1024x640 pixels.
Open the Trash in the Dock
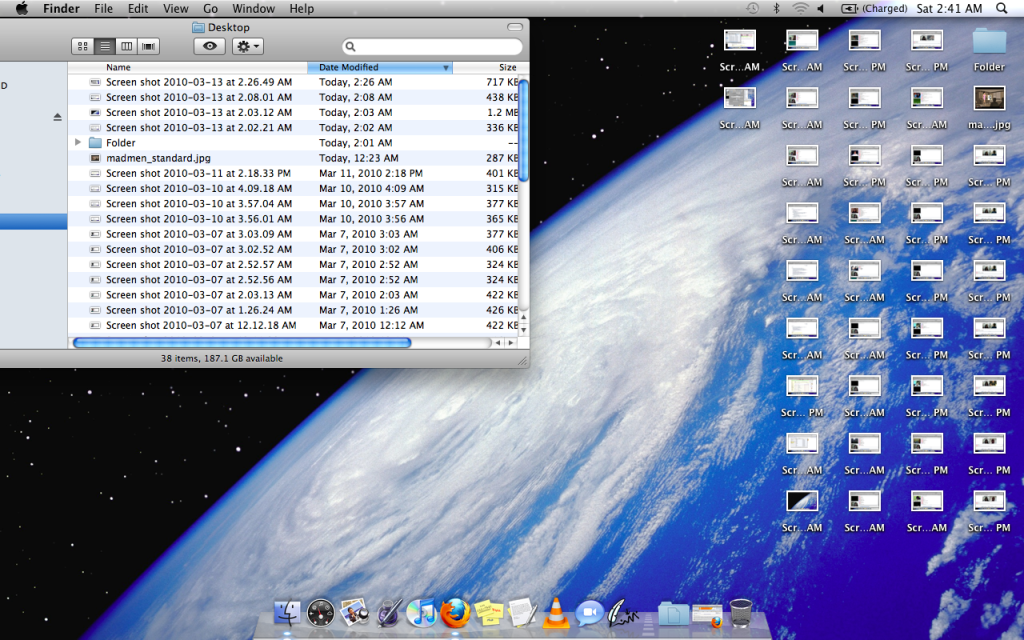[x=741, y=612]
